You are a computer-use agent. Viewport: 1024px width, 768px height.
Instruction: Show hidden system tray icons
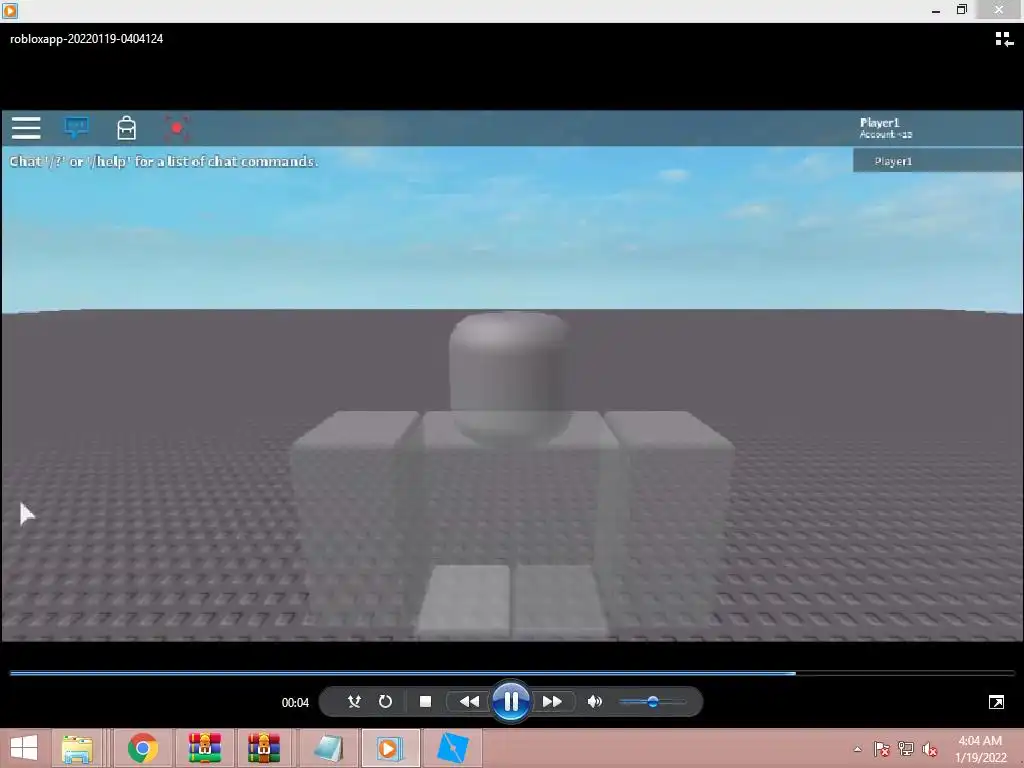[x=857, y=749]
